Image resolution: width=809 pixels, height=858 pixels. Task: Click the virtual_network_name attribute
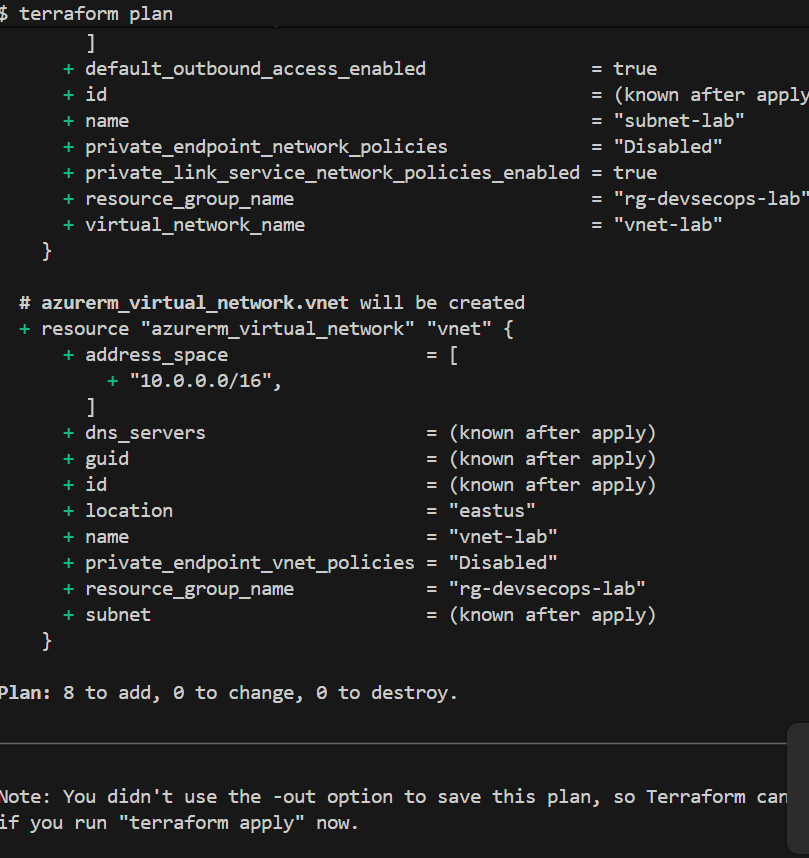195,225
